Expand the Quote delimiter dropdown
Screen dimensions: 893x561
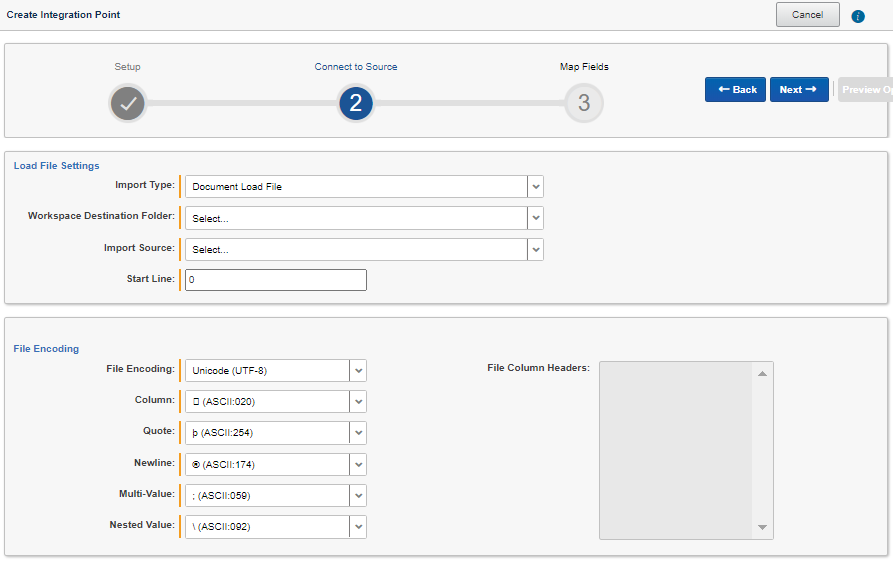click(x=276, y=433)
